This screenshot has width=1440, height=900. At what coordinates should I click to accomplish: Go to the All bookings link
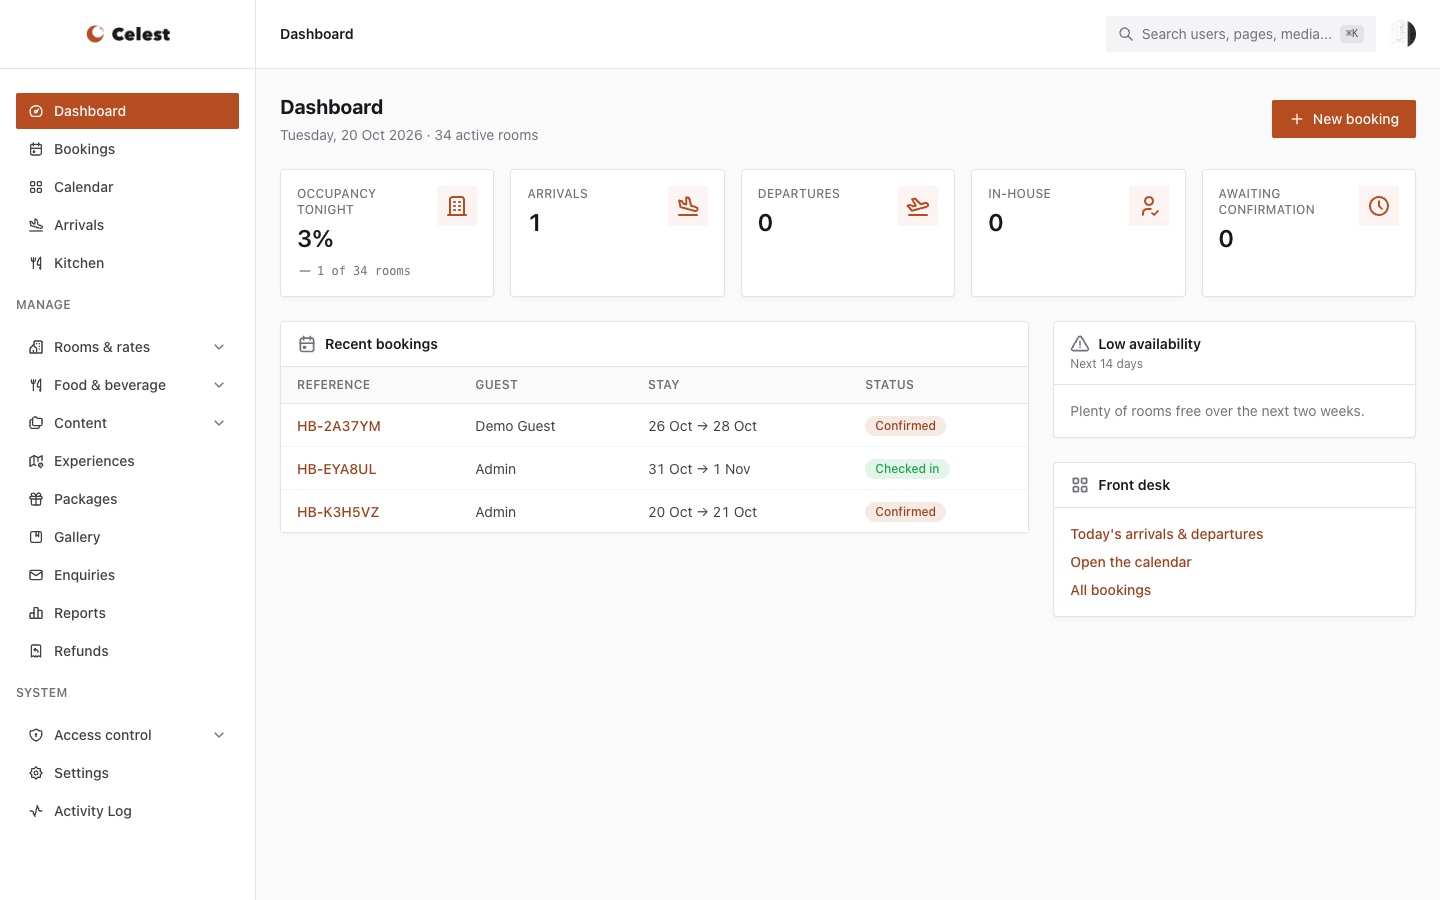click(1111, 590)
